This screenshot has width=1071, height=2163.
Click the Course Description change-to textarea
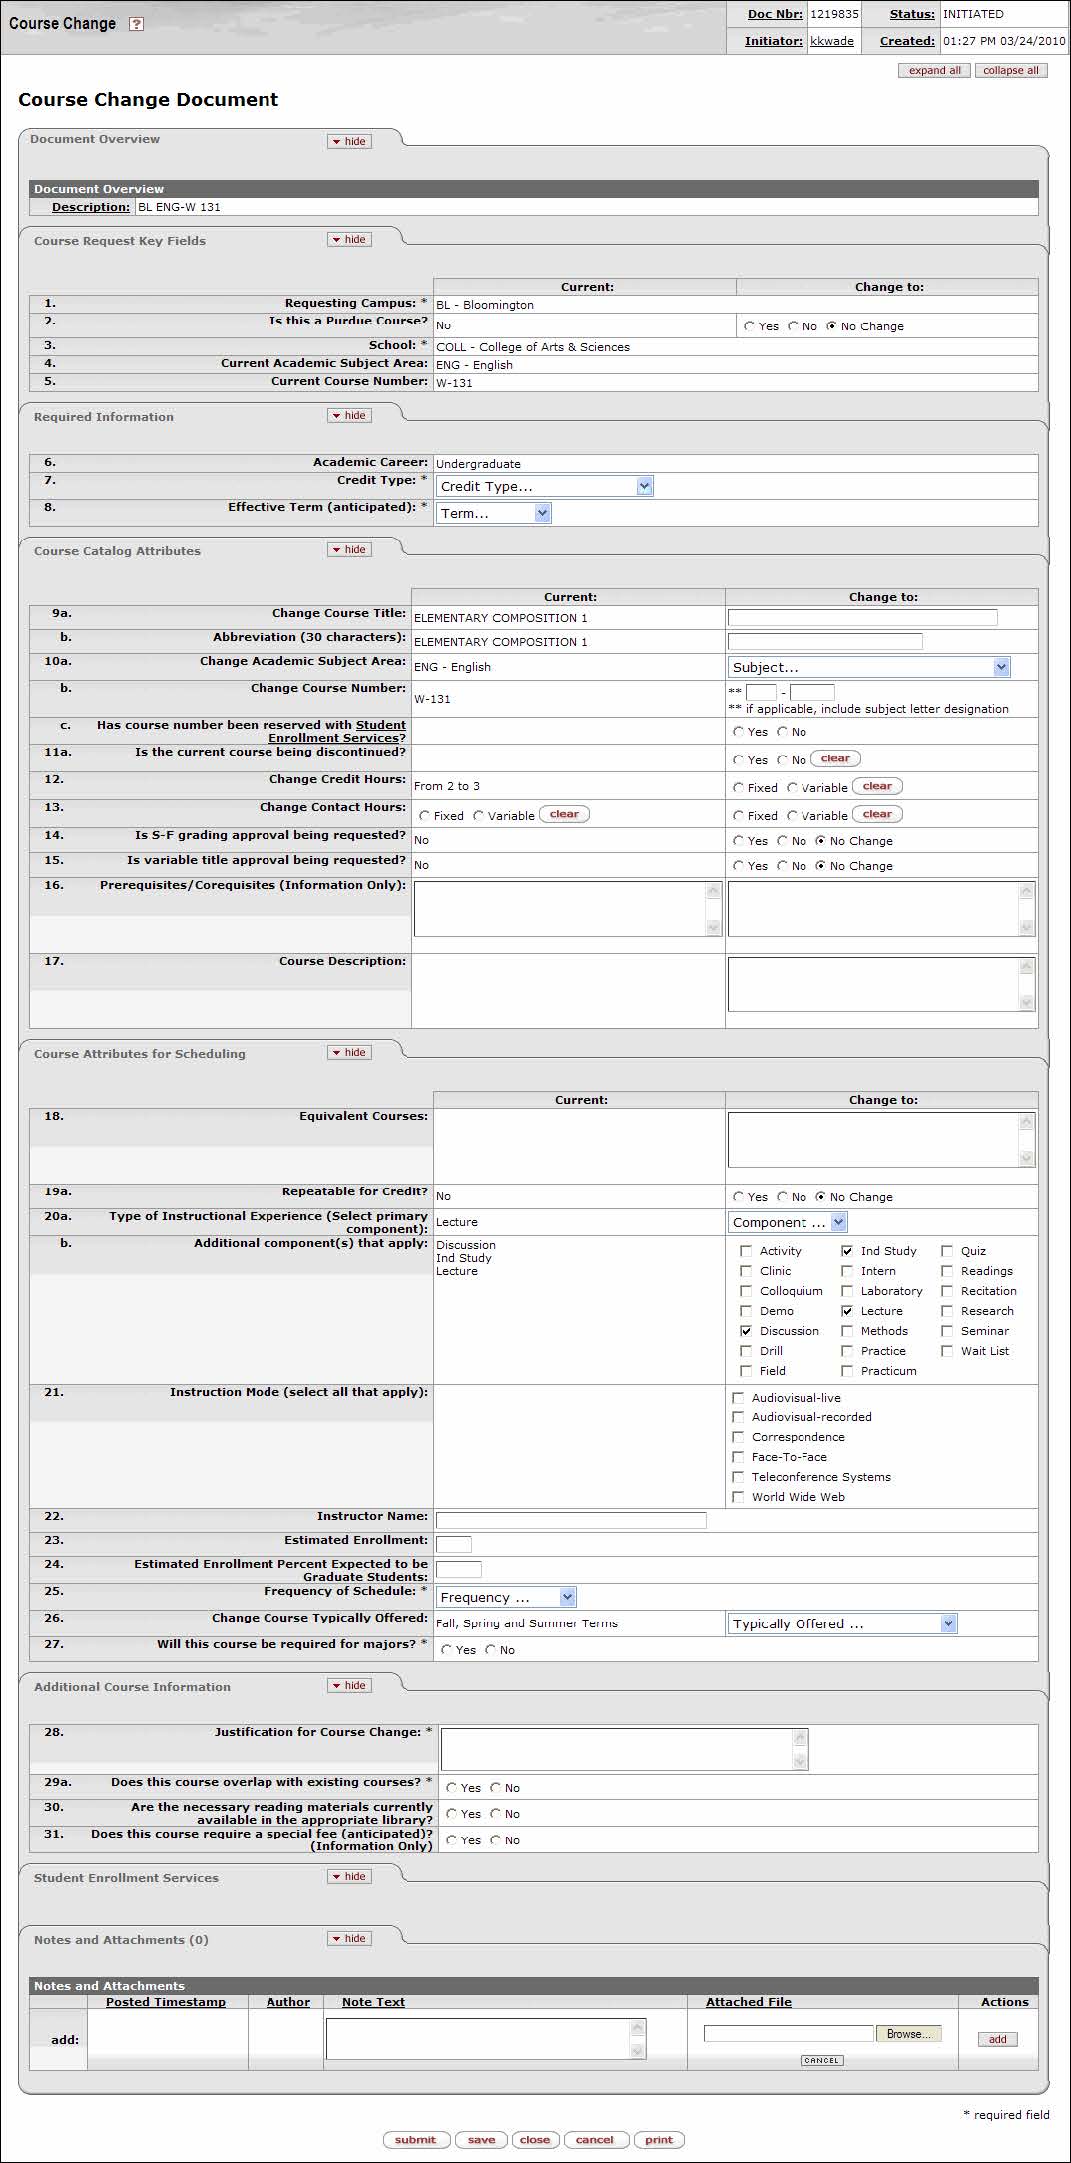pyautogui.click(x=881, y=985)
